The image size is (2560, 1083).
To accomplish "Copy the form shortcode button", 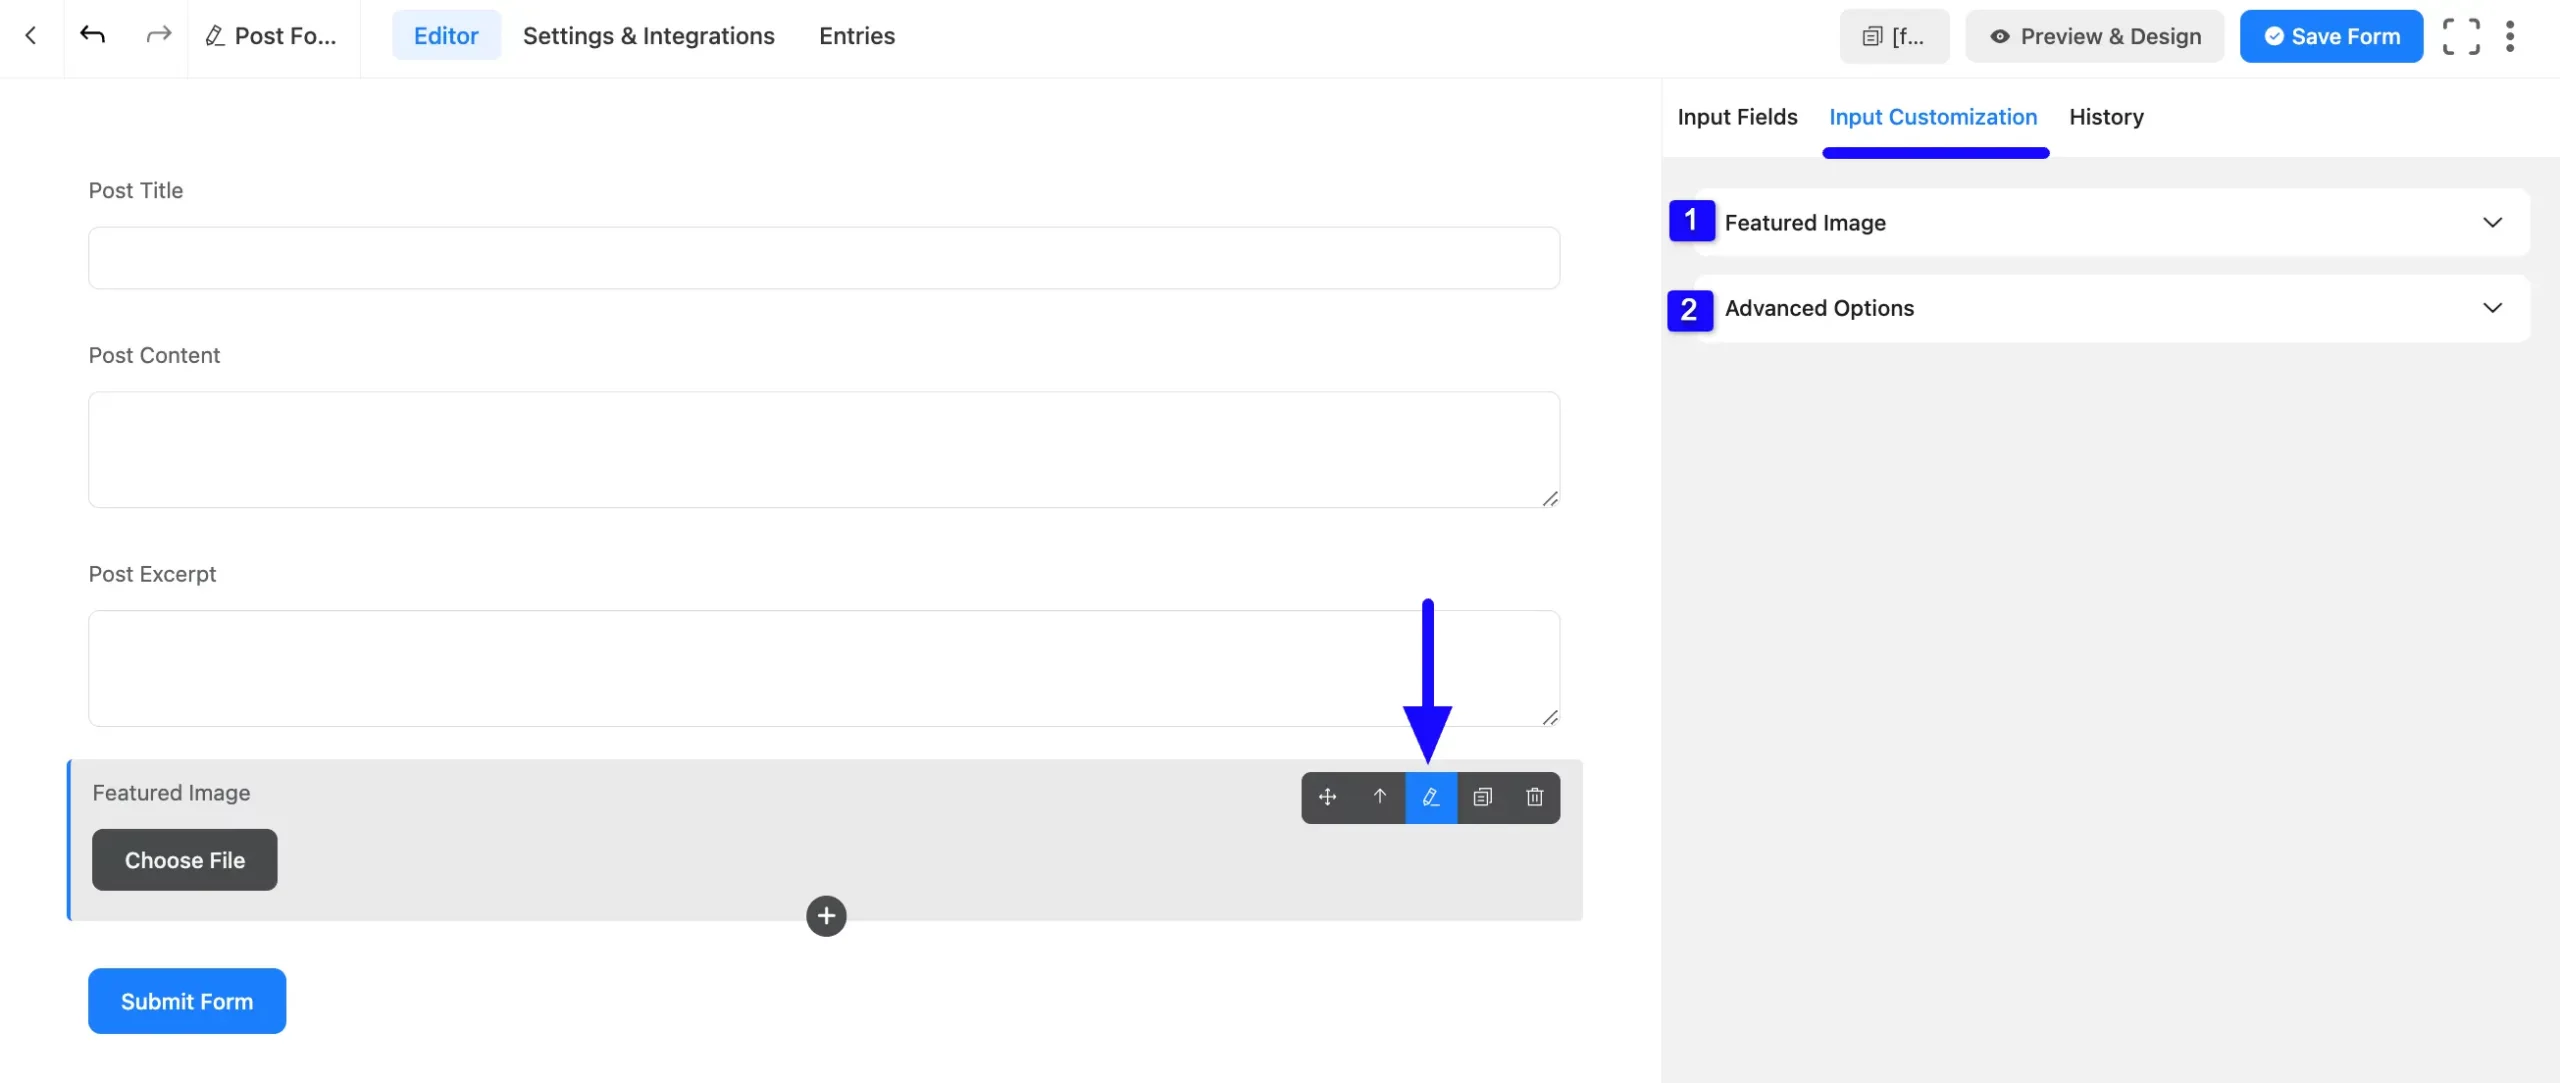I will [x=1894, y=36].
